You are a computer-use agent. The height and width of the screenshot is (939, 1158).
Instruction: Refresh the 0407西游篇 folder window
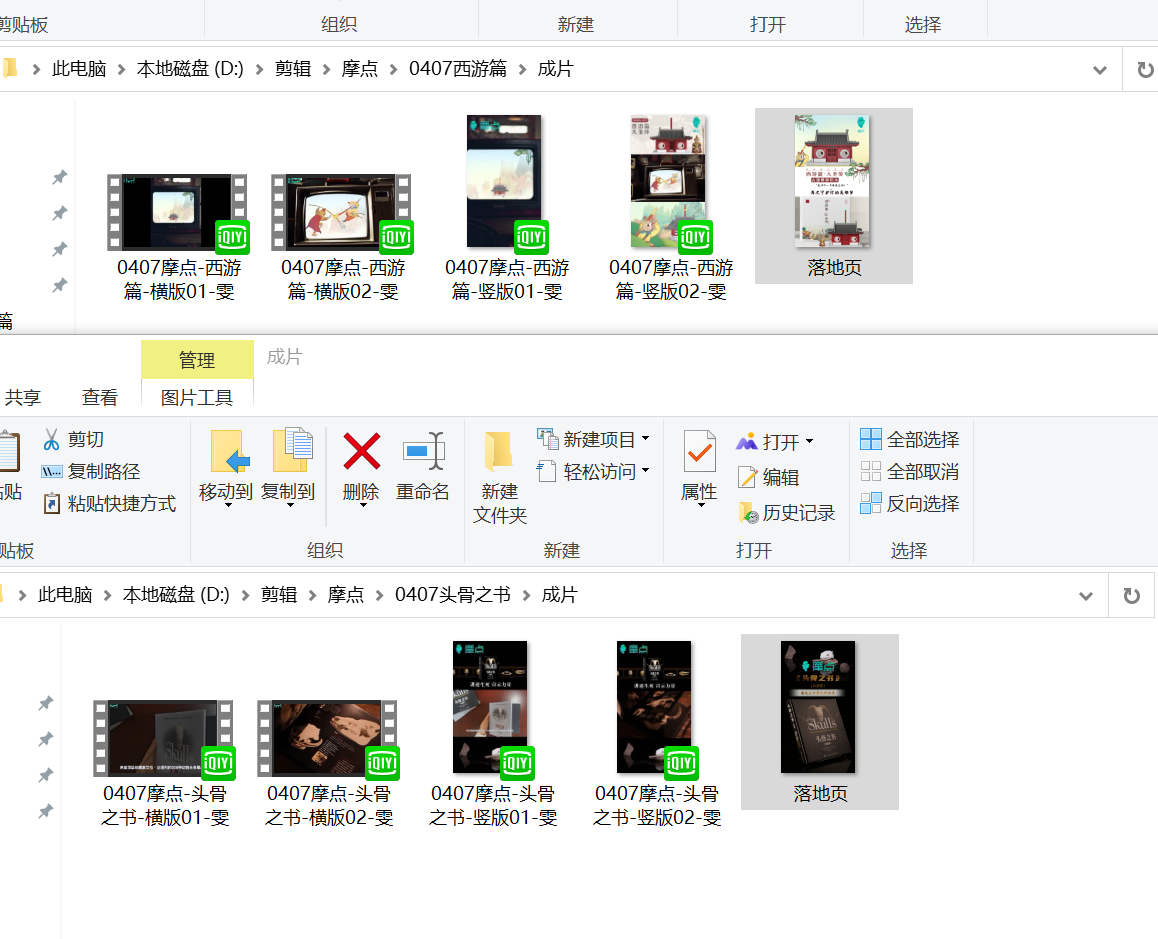point(1145,69)
